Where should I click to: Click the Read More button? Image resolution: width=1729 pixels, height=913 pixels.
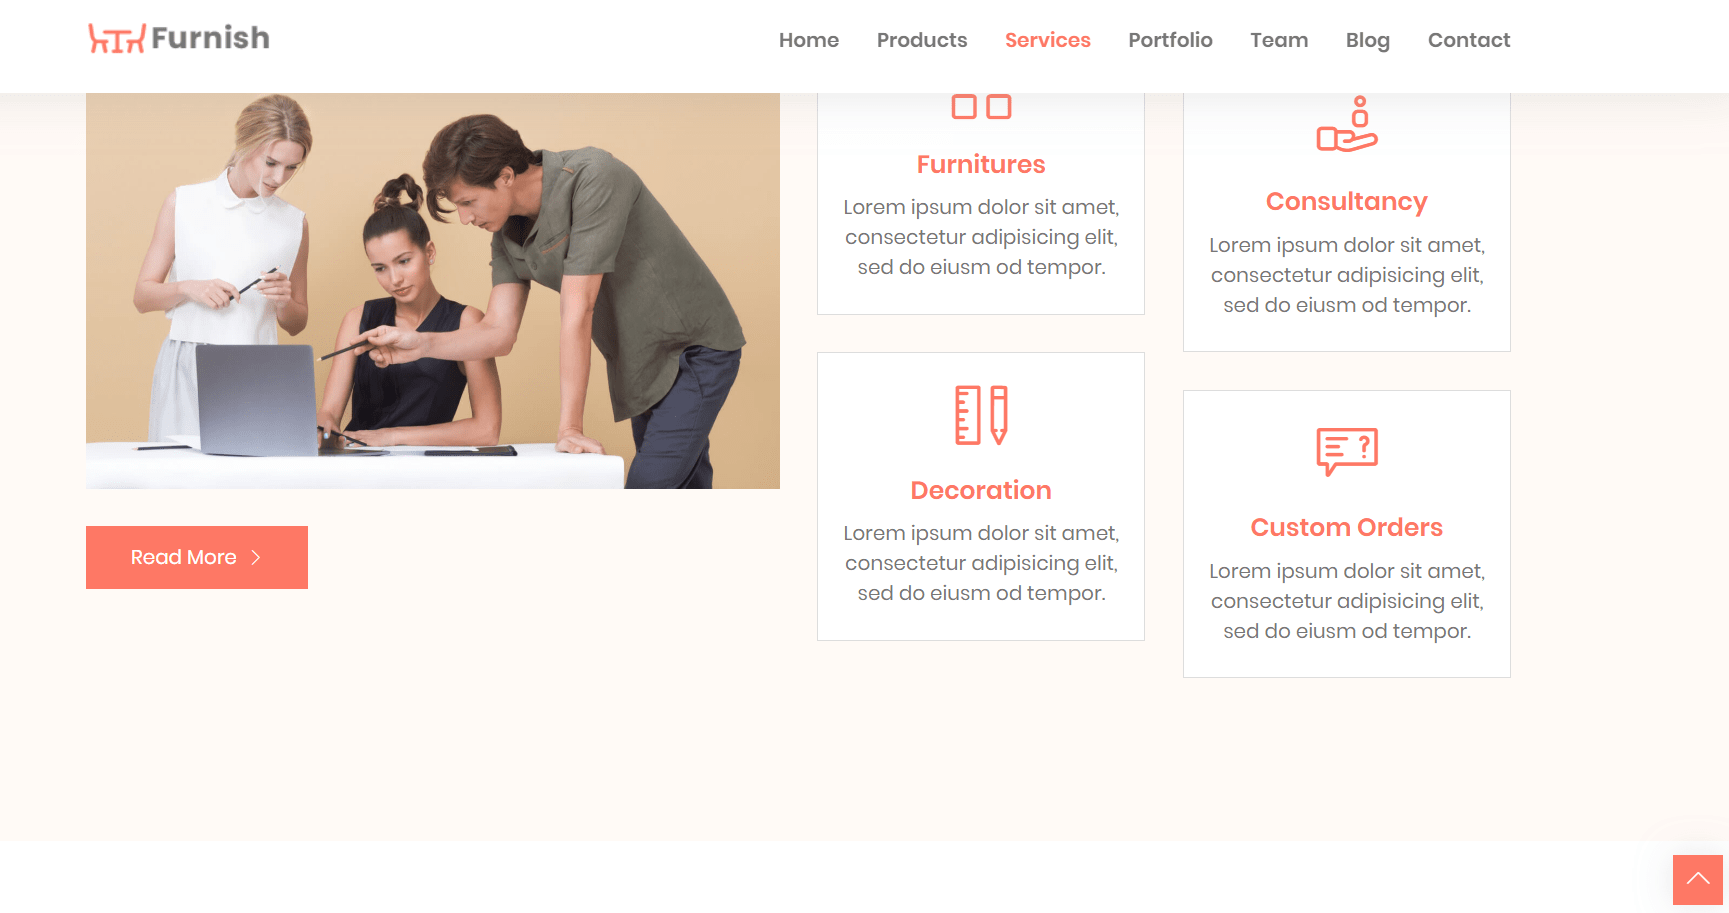197,558
